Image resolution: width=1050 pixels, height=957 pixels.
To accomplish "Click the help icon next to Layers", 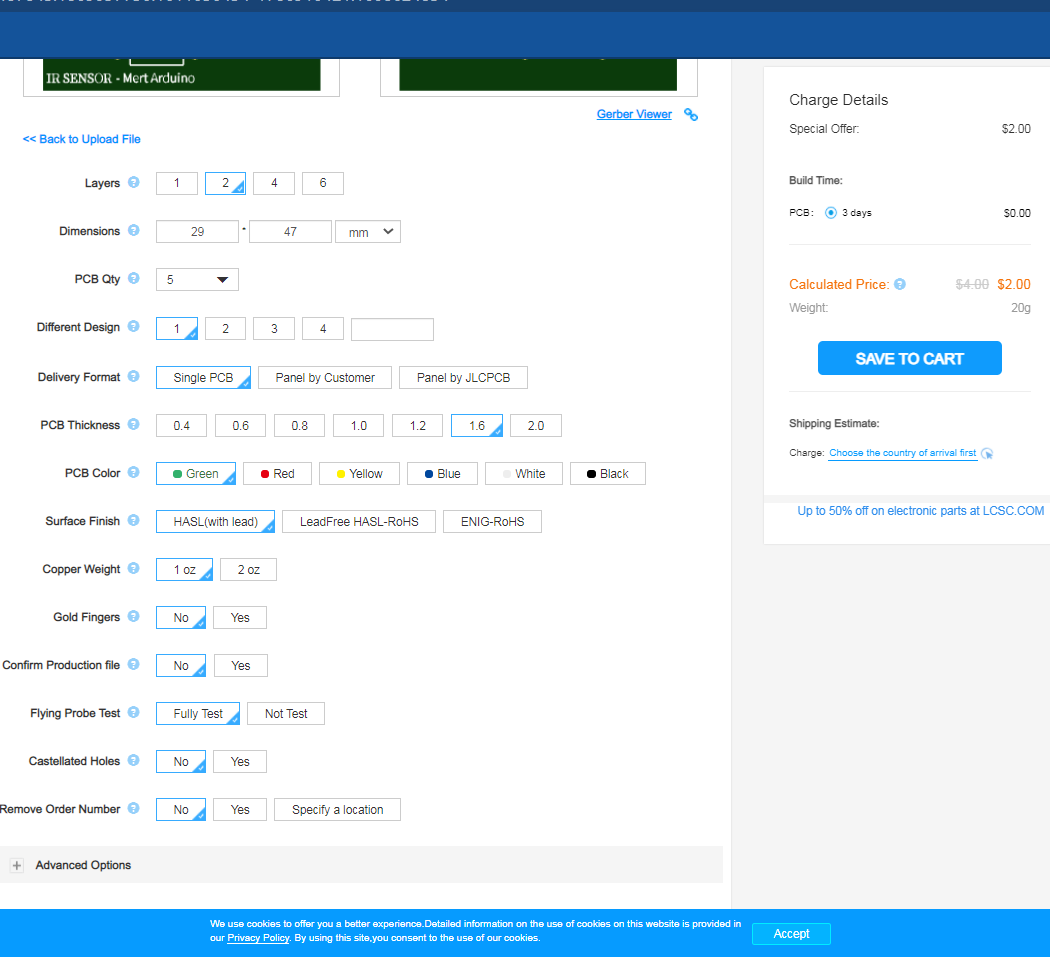I will click(134, 183).
